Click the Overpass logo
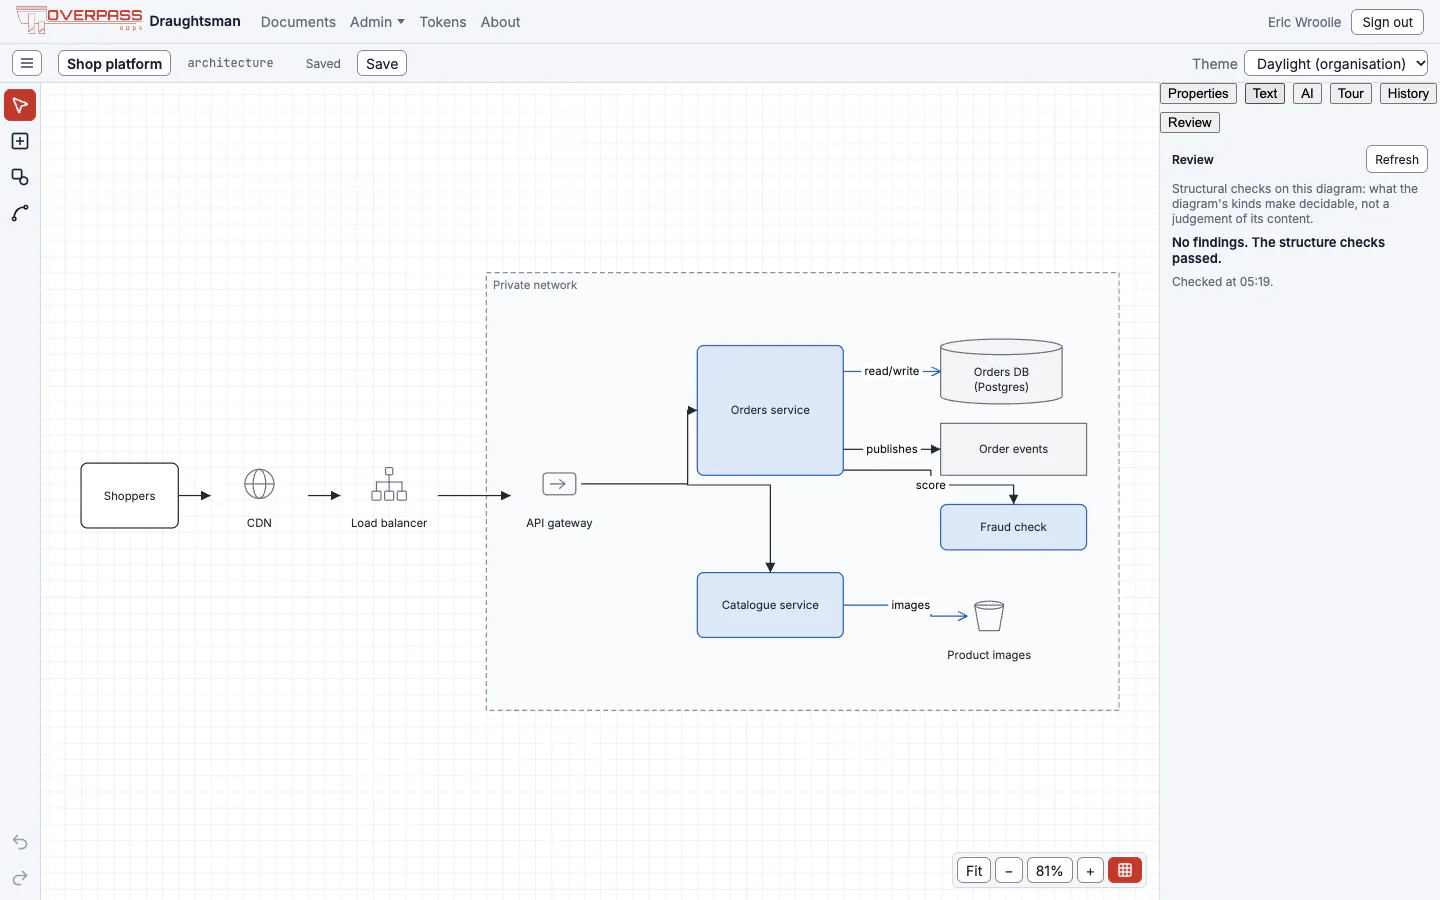 80,20
